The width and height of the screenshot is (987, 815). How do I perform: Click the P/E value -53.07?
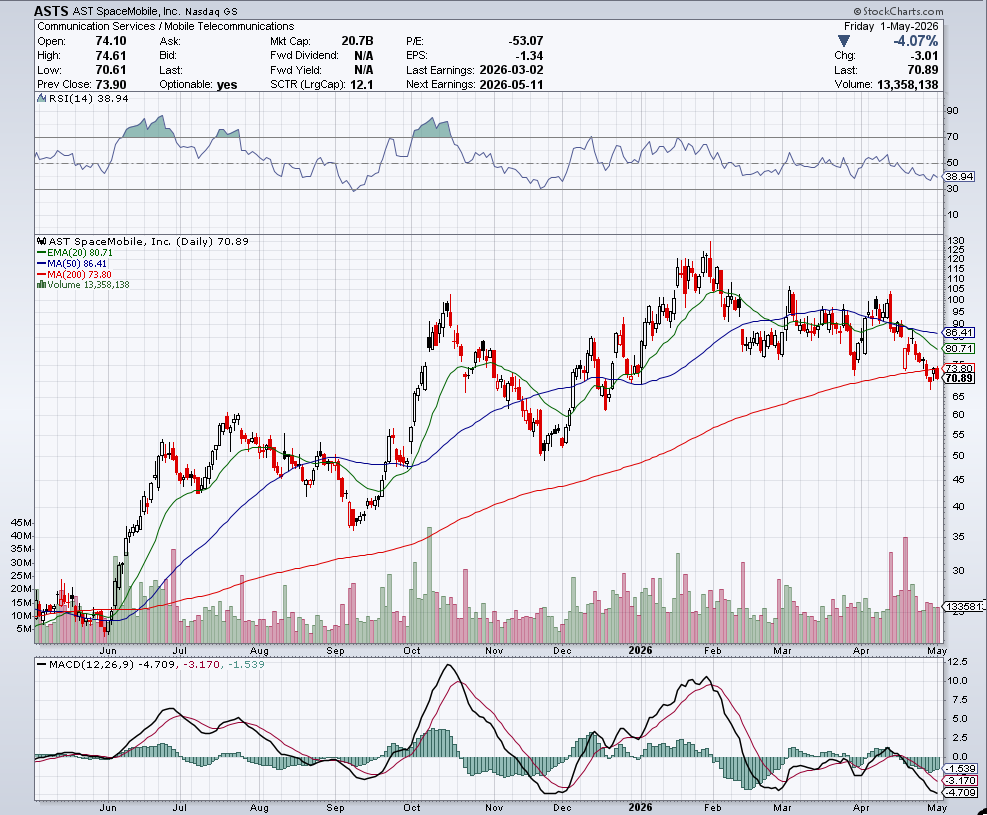point(526,41)
